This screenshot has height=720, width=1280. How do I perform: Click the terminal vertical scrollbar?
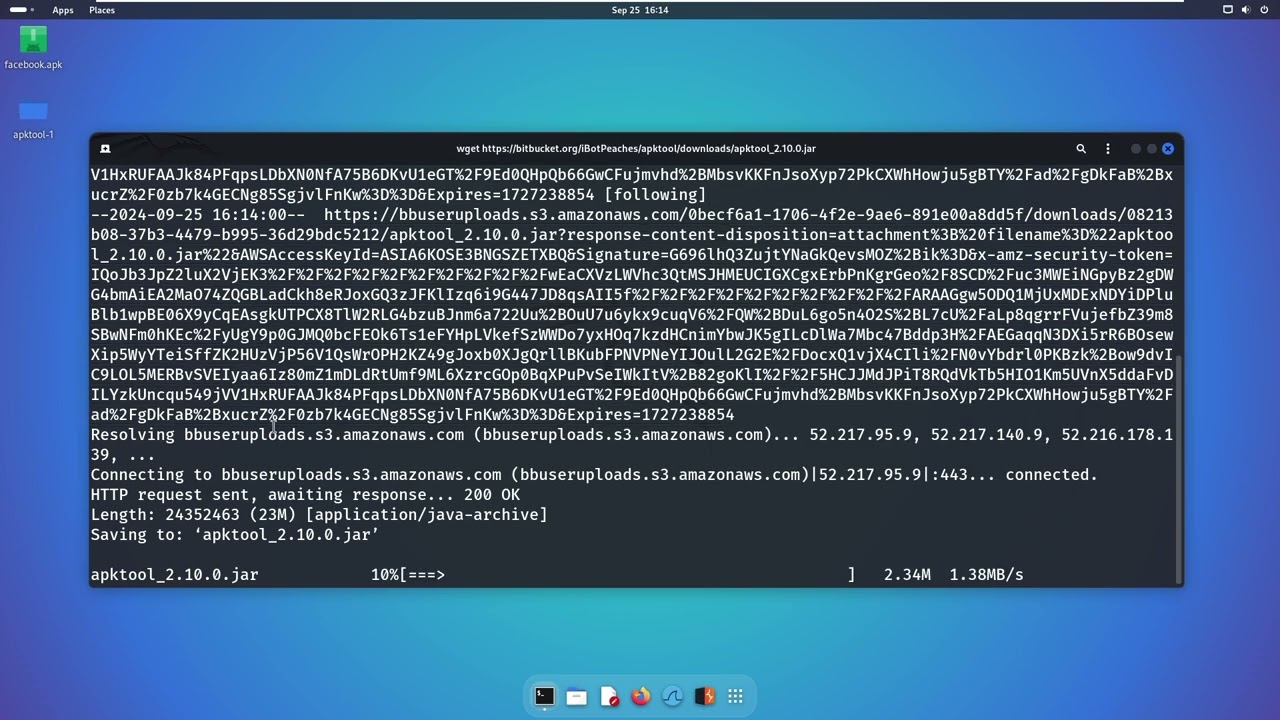1179,469
